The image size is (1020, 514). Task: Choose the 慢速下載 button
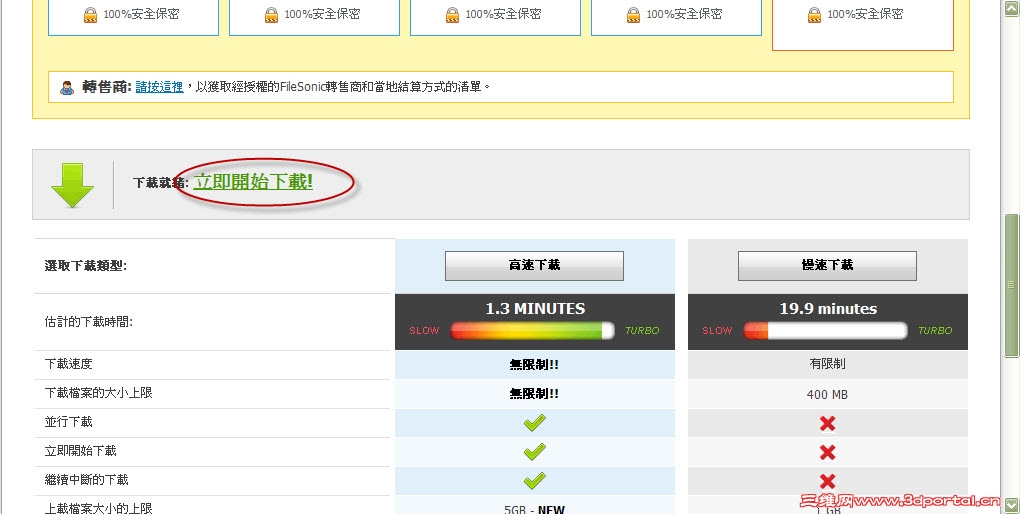[x=827, y=265]
